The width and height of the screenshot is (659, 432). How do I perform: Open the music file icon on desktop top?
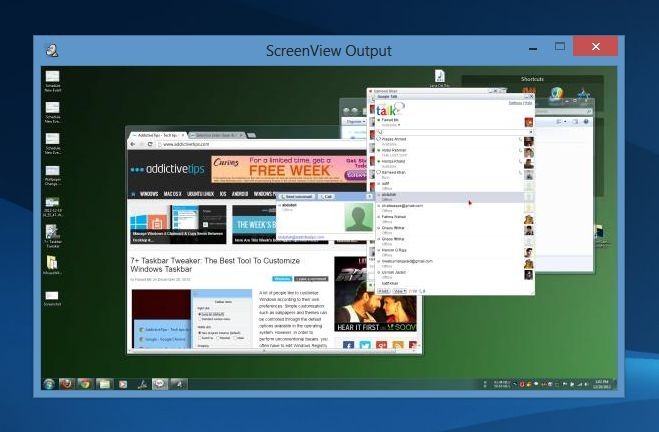[440, 78]
